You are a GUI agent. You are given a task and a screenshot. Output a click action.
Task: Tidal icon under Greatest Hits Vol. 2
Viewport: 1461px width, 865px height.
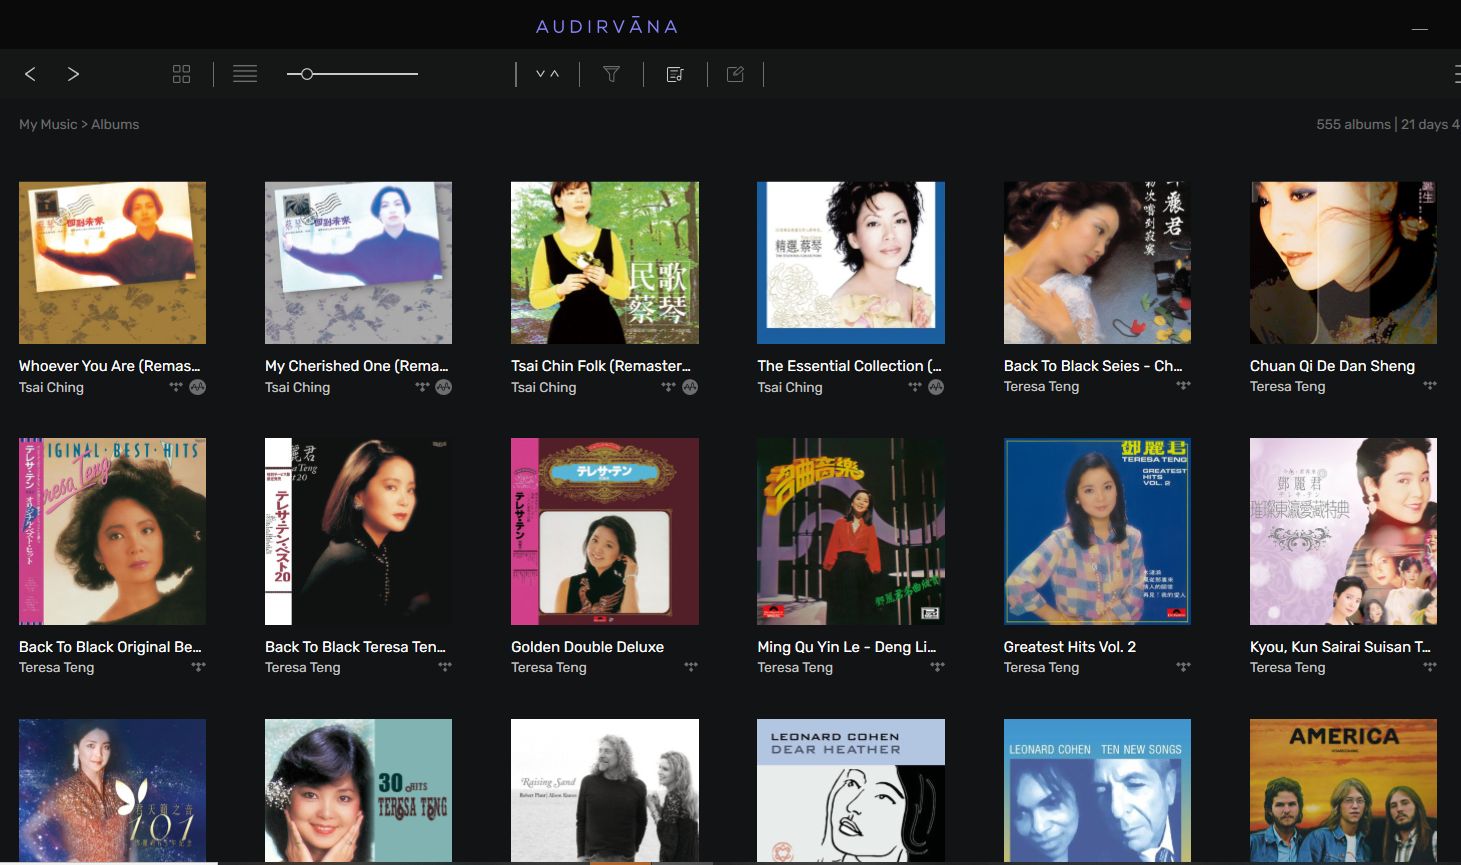coord(1183,667)
